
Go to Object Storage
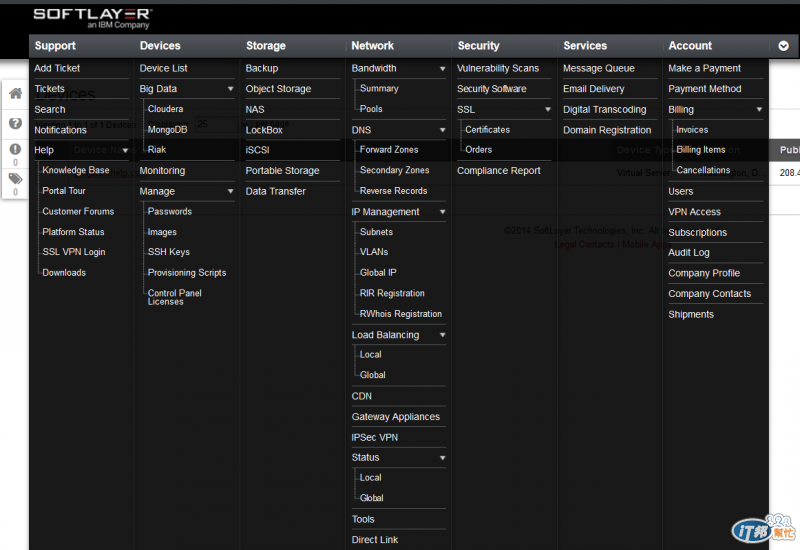coord(278,89)
